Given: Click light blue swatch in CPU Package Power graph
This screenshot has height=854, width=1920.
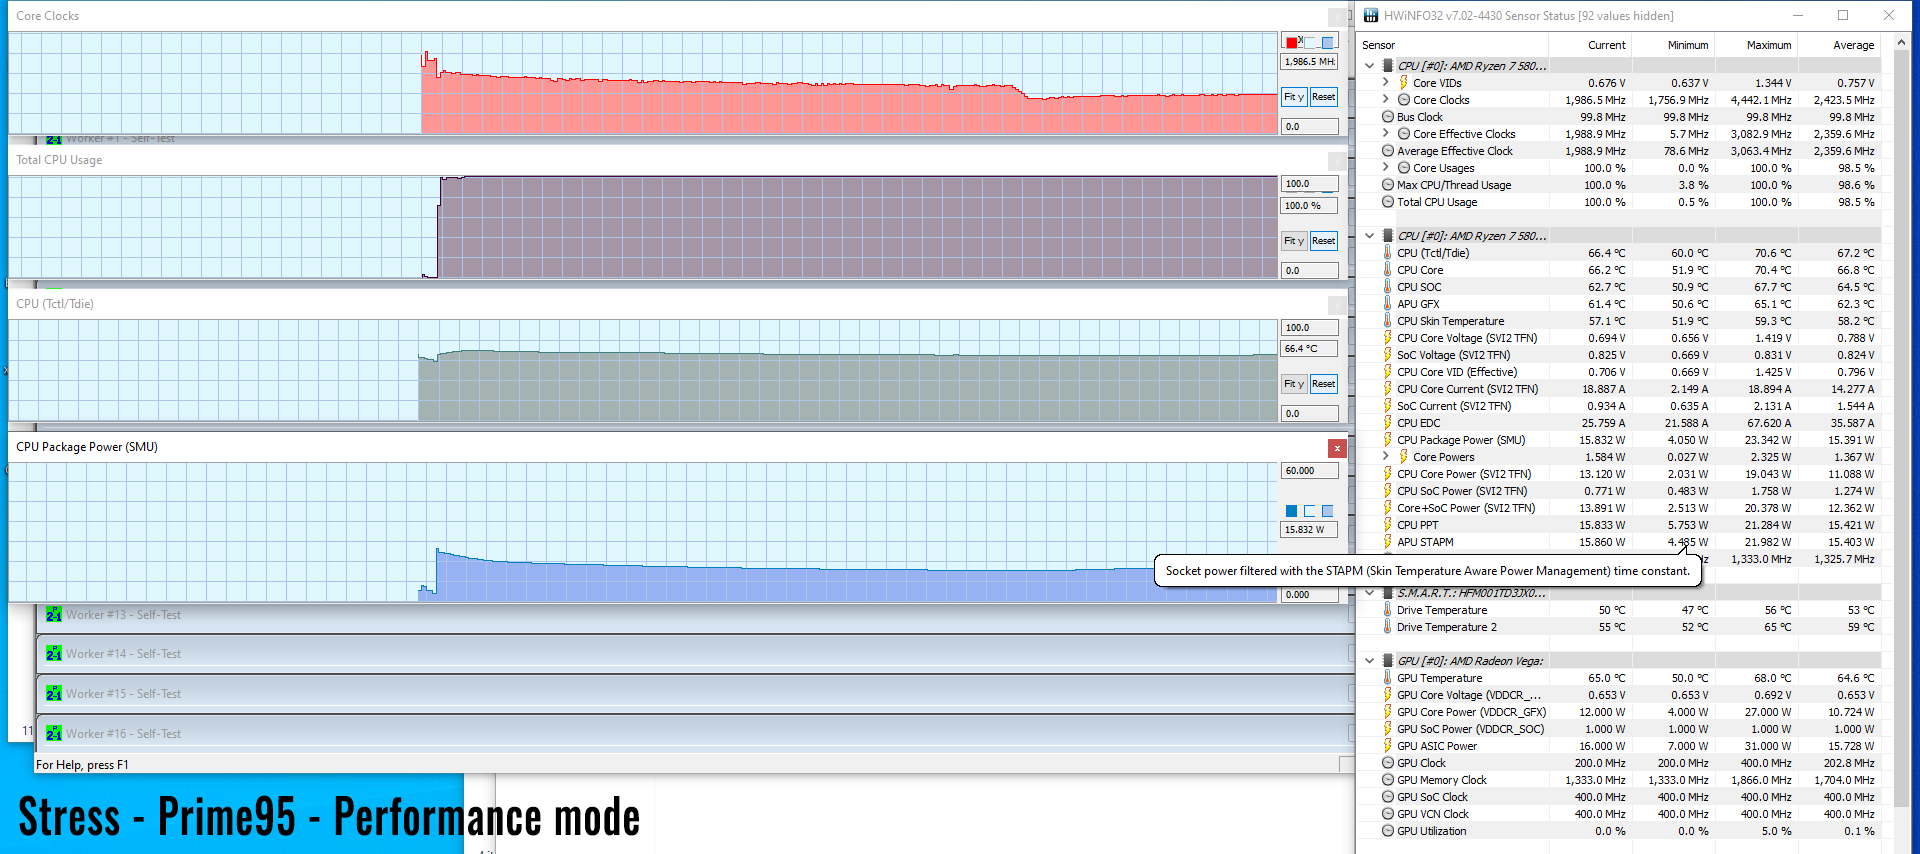Looking at the screenshot, I should (1328, 511).
